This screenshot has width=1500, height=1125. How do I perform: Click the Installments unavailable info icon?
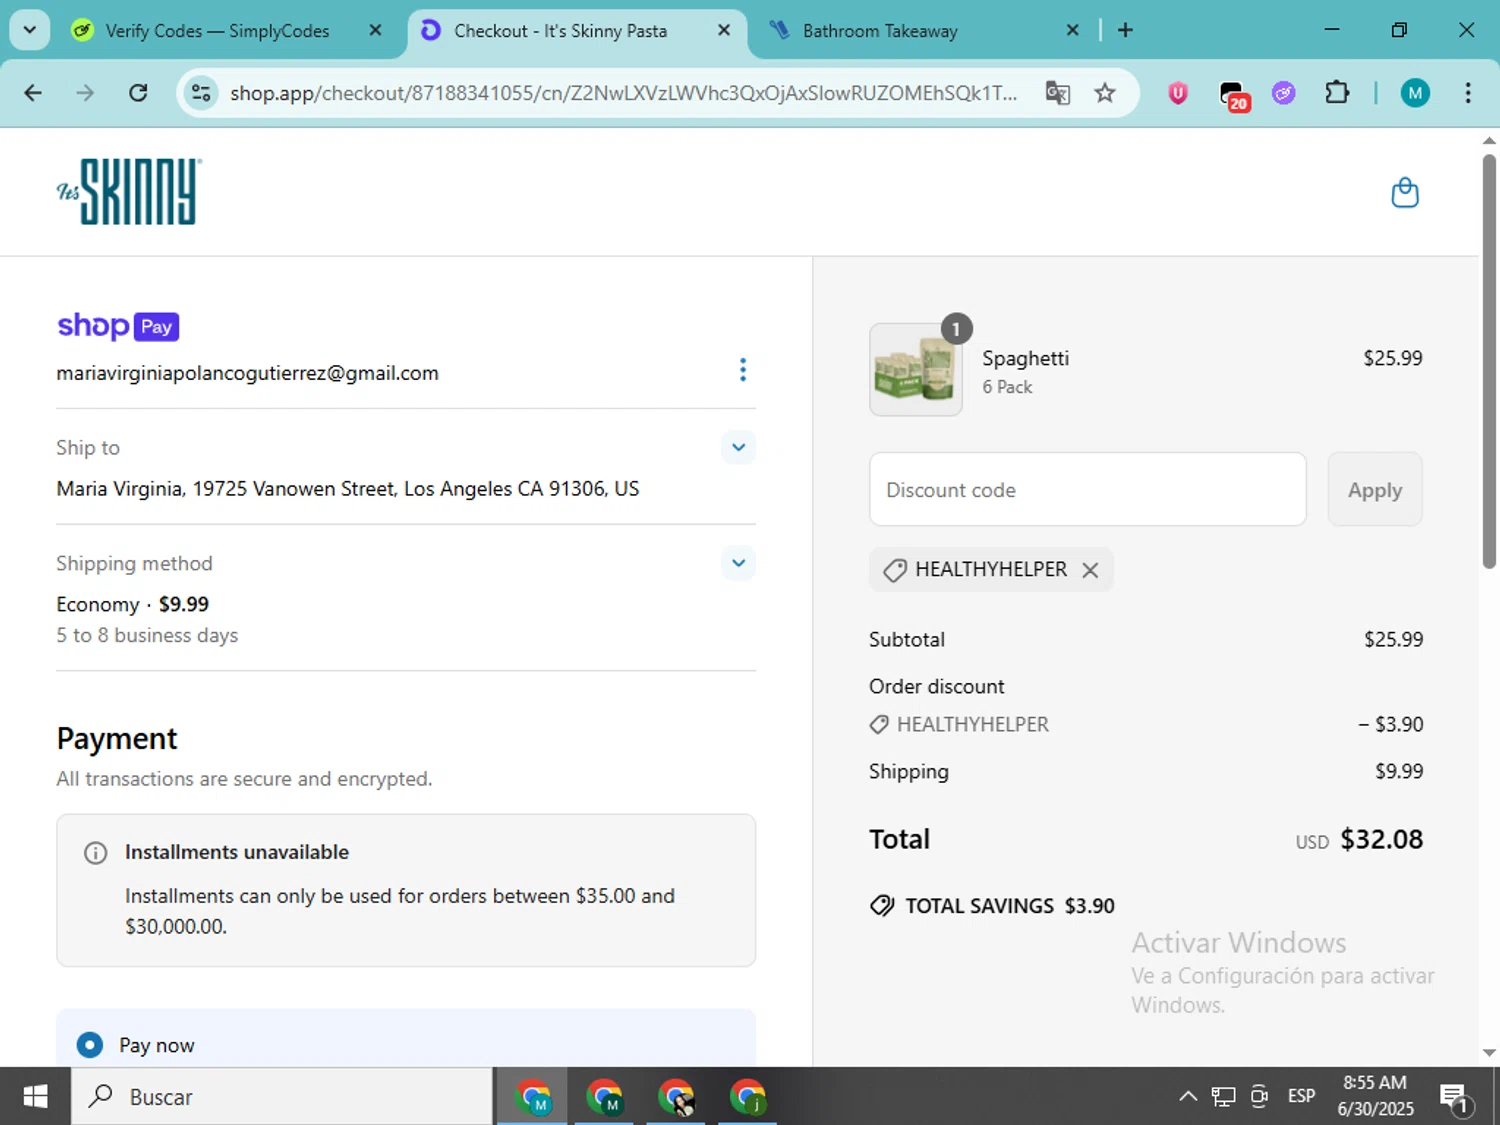(x=95, y=853)
